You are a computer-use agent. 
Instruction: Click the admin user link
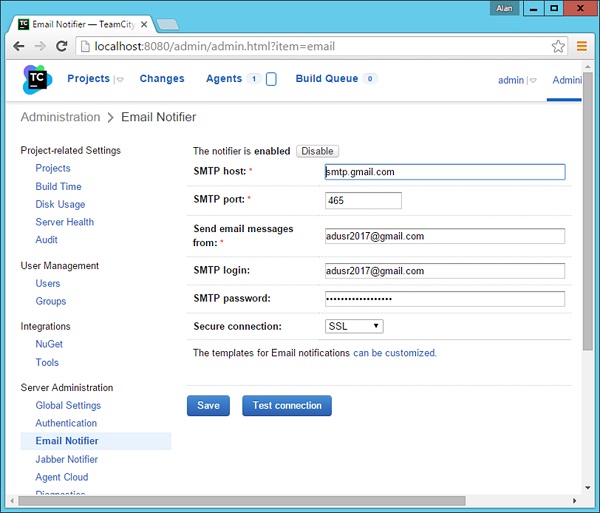click(x=511, y=80)
